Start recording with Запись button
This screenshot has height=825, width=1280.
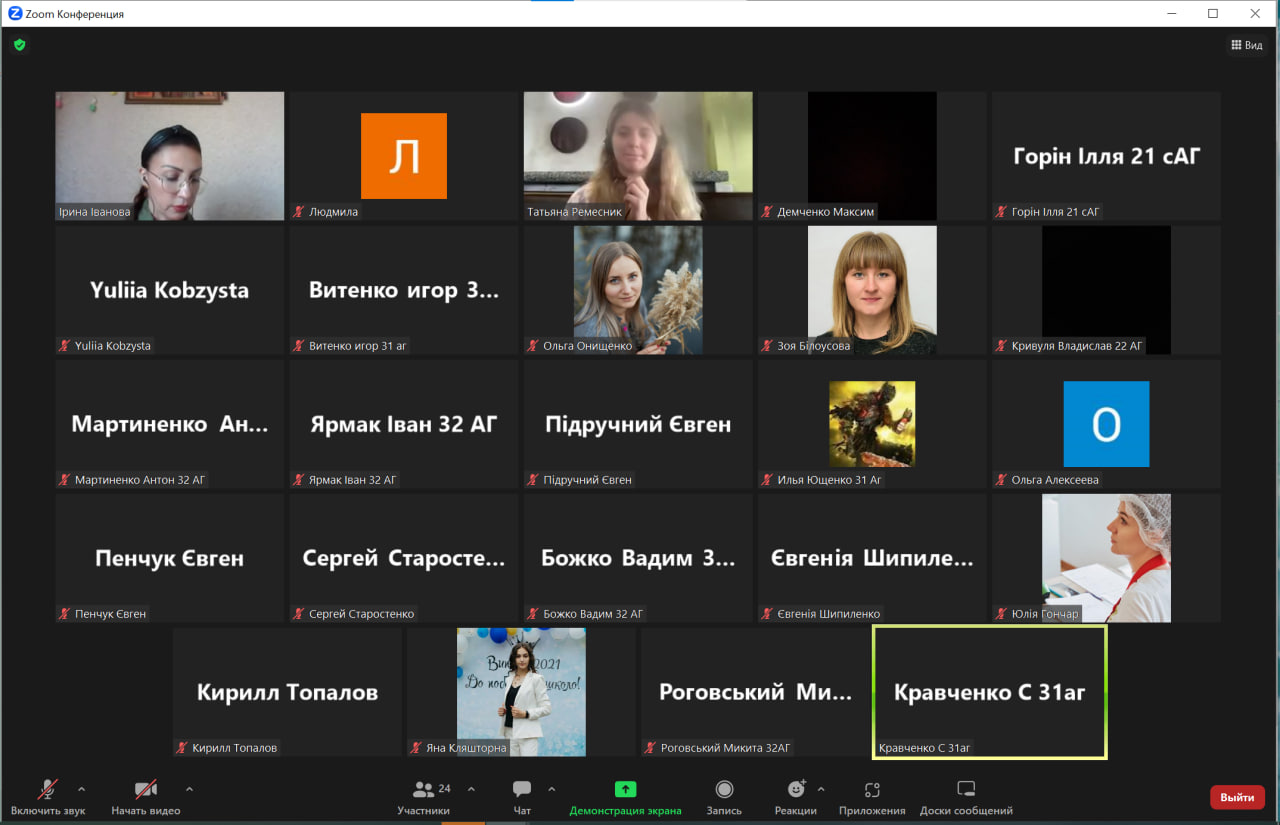[724, 796]
